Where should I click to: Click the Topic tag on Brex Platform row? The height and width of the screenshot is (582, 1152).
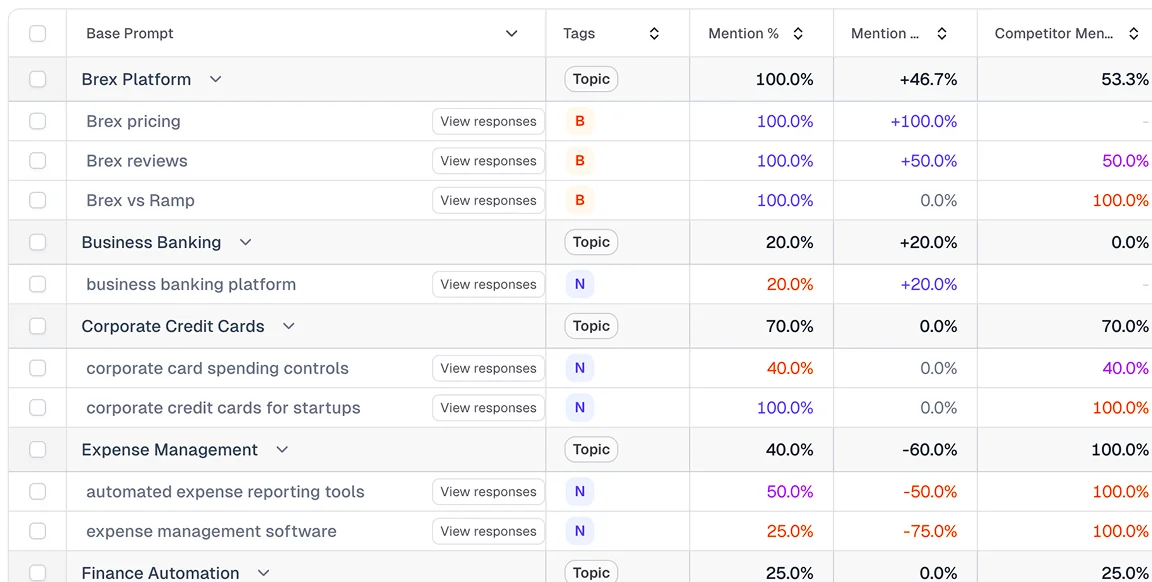click(x=591, y=78)
